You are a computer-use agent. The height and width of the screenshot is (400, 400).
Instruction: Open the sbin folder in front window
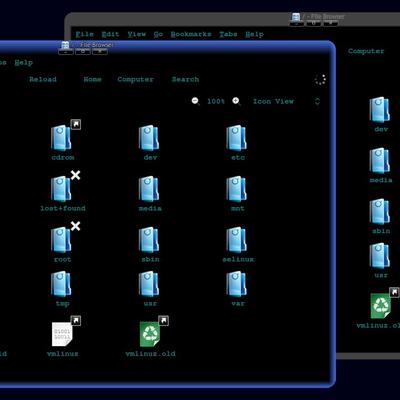[149, 240]
